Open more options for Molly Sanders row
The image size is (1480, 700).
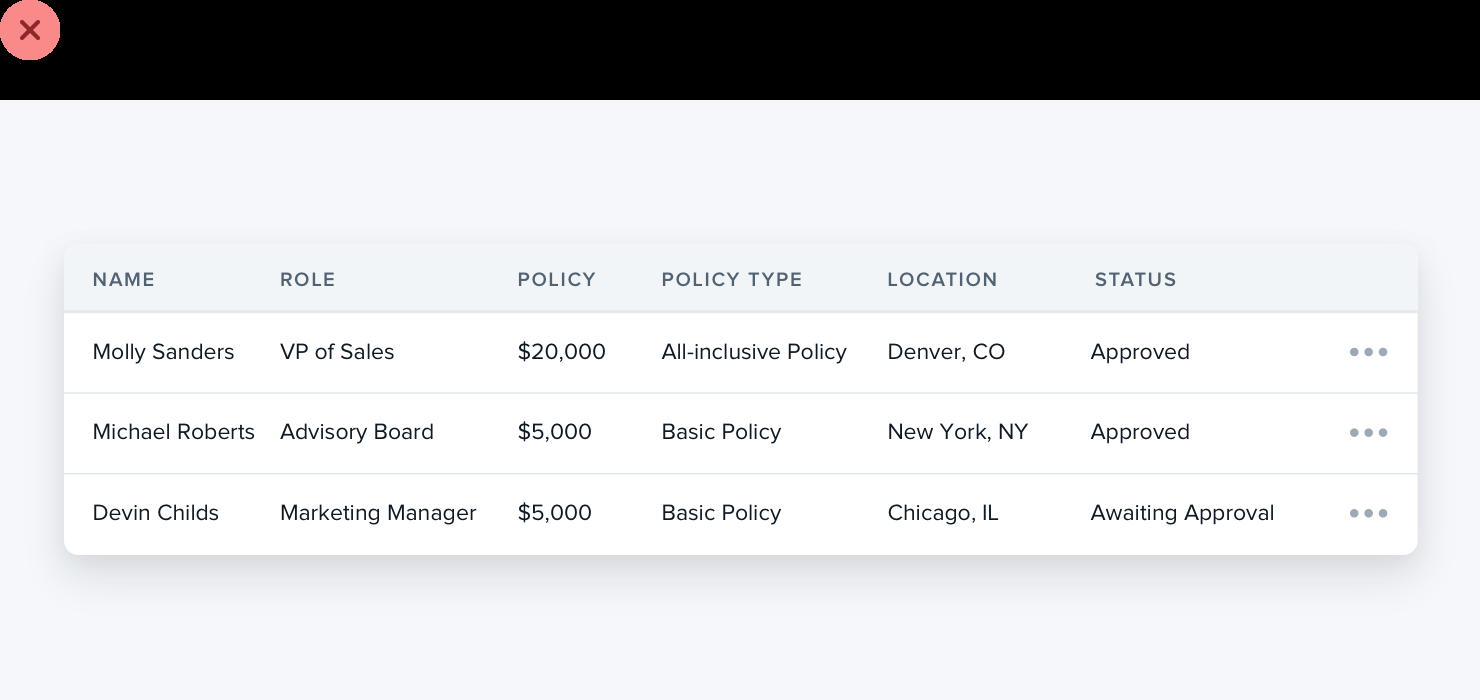1368,352
